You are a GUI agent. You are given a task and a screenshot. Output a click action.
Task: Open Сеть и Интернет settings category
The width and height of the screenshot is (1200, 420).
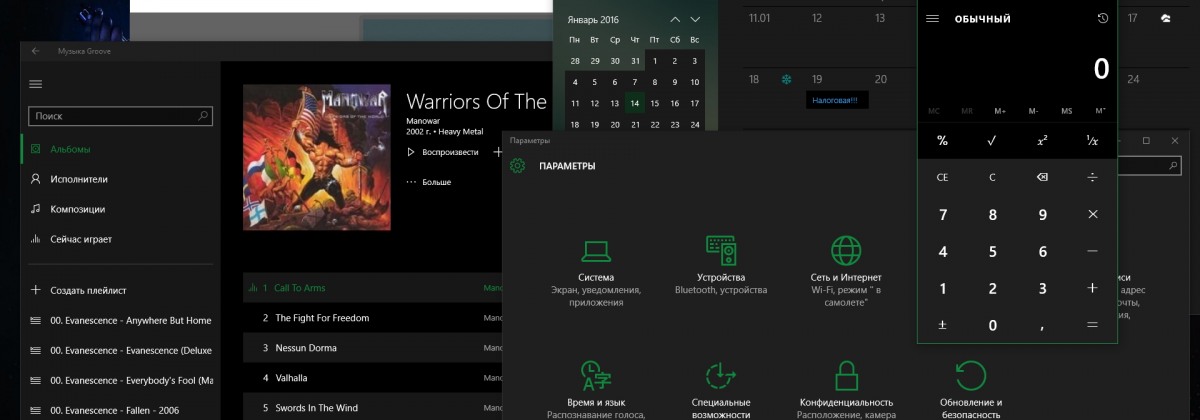pos(846,272)
